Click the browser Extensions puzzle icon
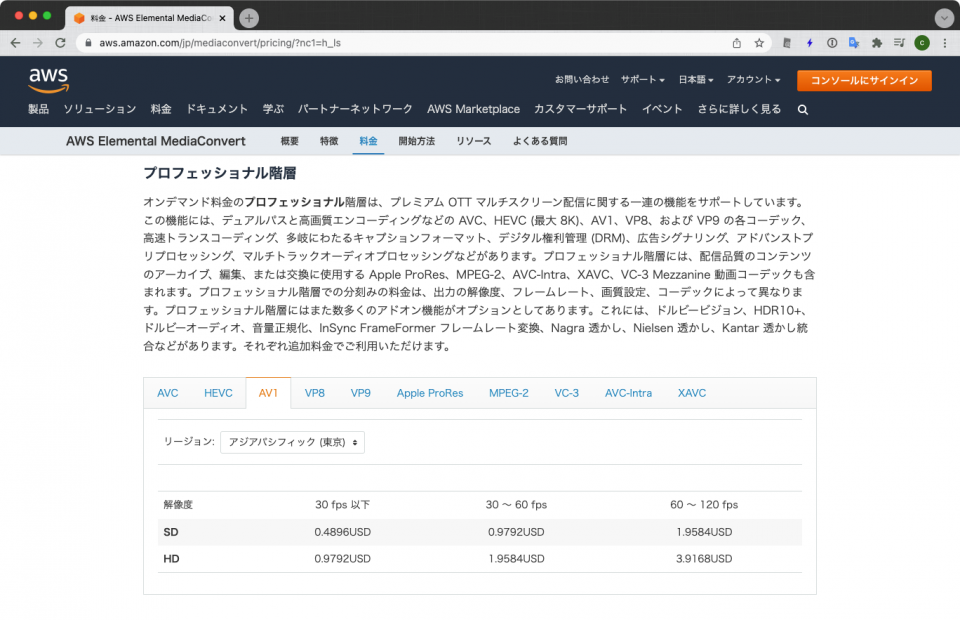The width and height of the screenshot is (960, 620). pyautogui.click(x=876, y=44)
